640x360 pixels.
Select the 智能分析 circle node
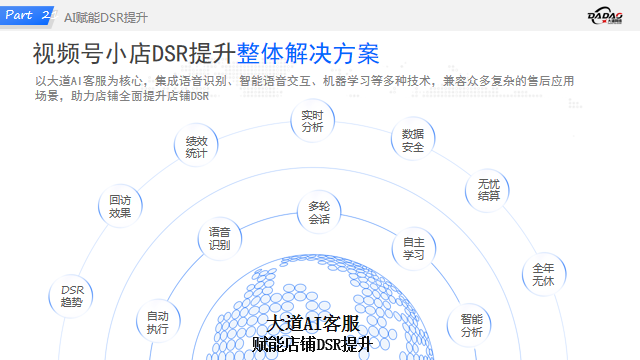point(469,325)
